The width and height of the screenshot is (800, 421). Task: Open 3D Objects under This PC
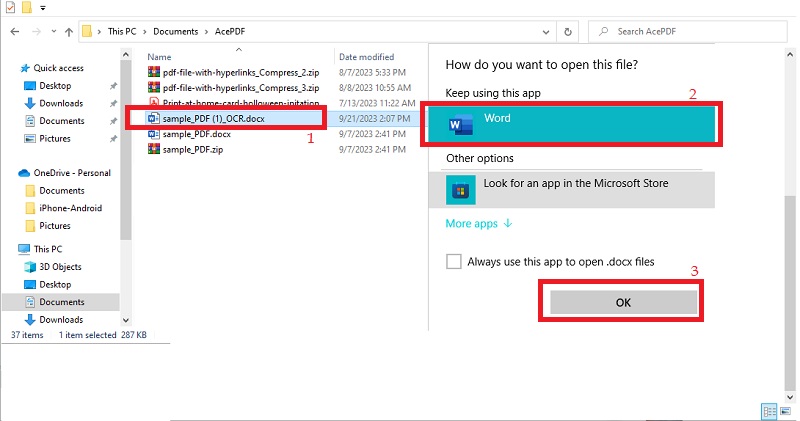click(x=60, y=267)
